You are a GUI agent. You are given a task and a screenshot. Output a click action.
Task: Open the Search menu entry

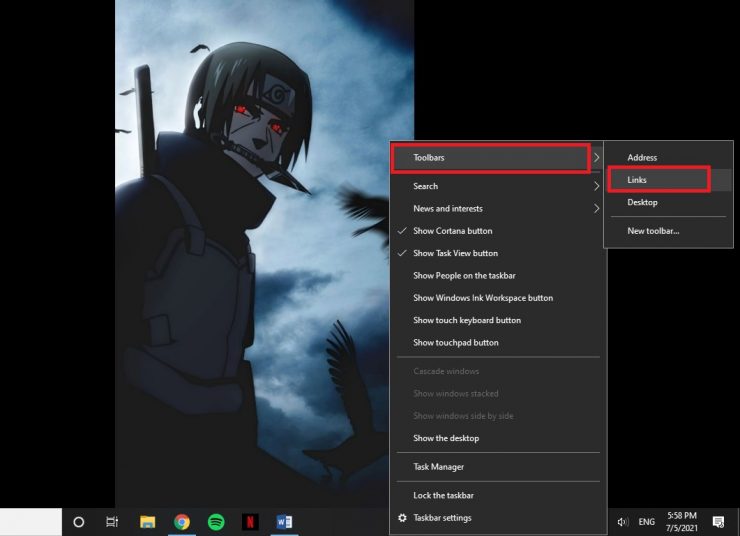point(498,186)
